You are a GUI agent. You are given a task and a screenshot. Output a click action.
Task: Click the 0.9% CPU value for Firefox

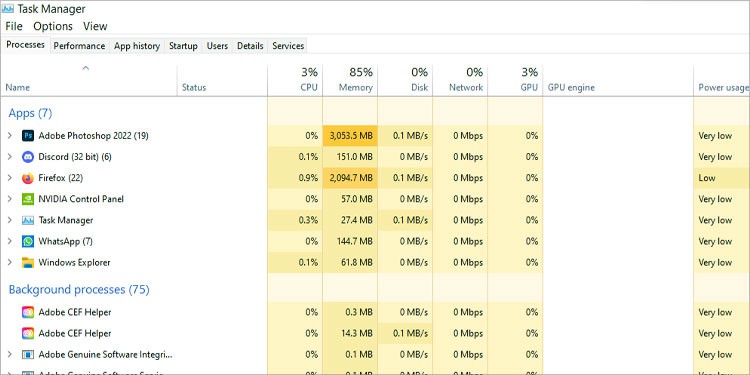309,178
